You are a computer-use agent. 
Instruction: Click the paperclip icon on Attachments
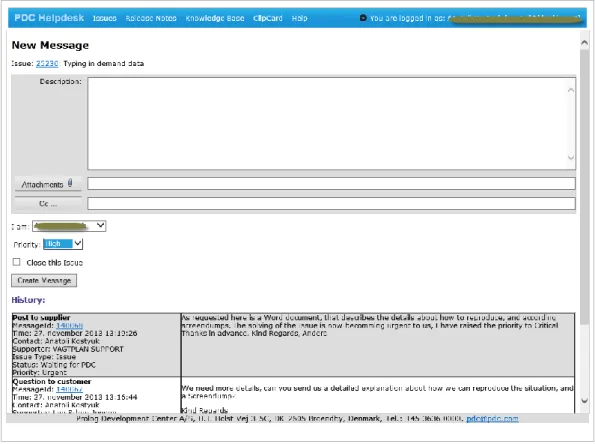(70, 183)
